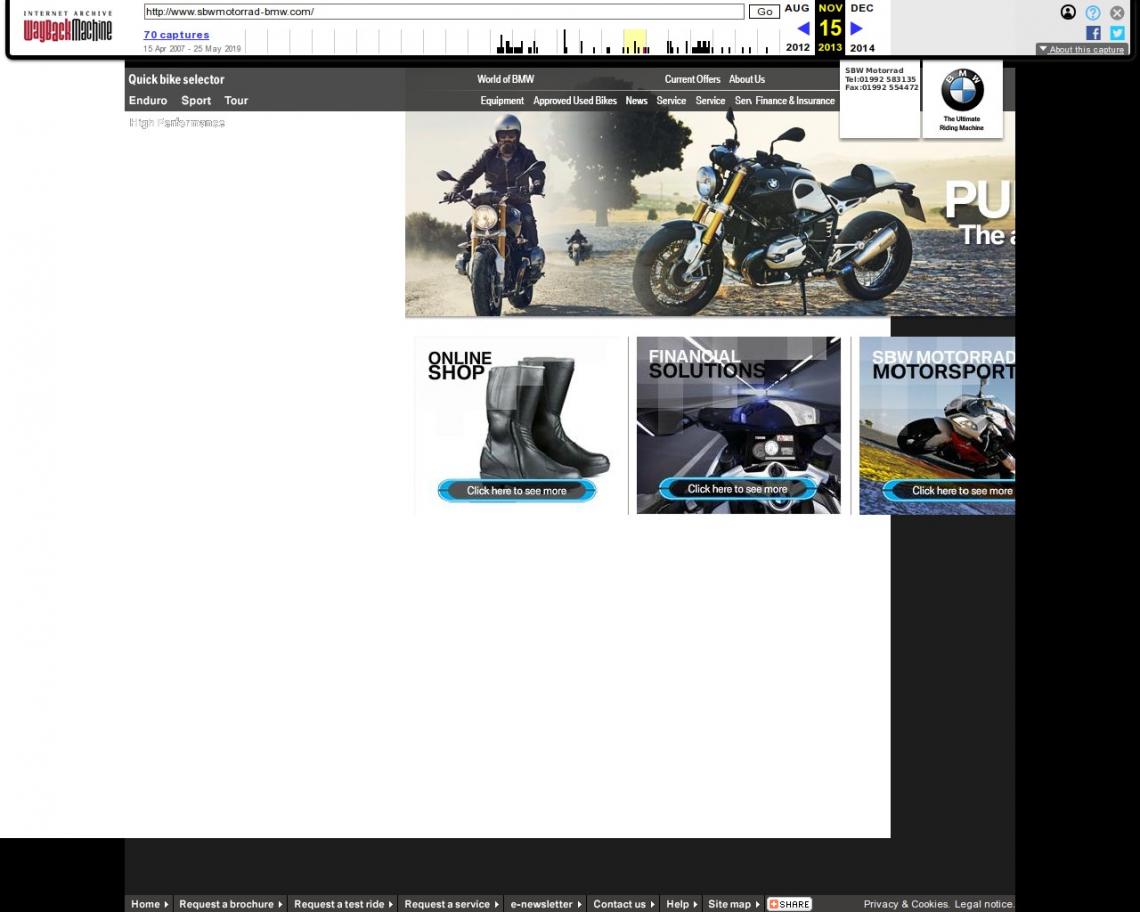
Task: Open the News menu item
Action: point(636,100)
